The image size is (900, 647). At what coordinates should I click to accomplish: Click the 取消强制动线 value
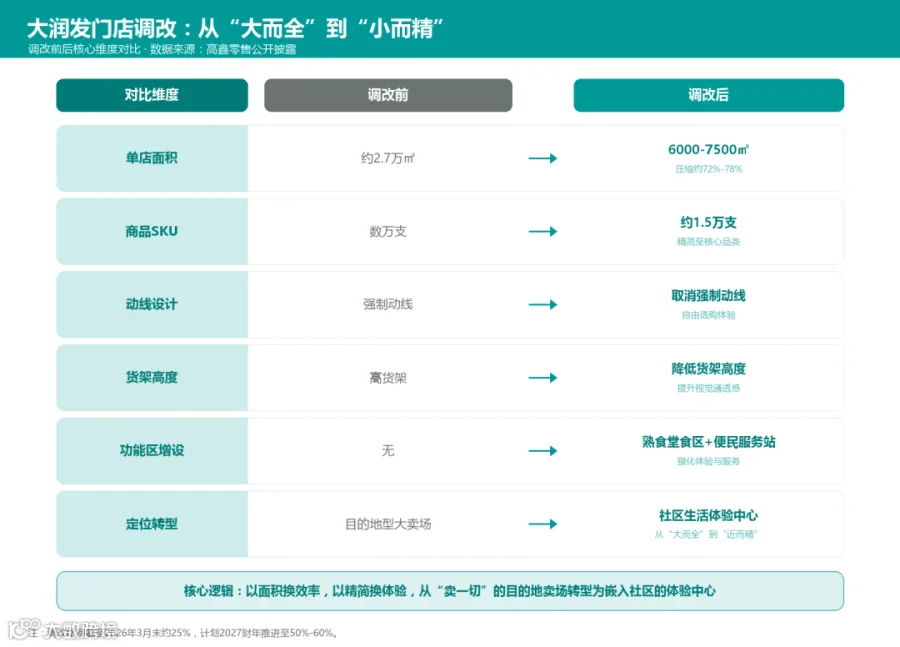click(x=708, y=296)
